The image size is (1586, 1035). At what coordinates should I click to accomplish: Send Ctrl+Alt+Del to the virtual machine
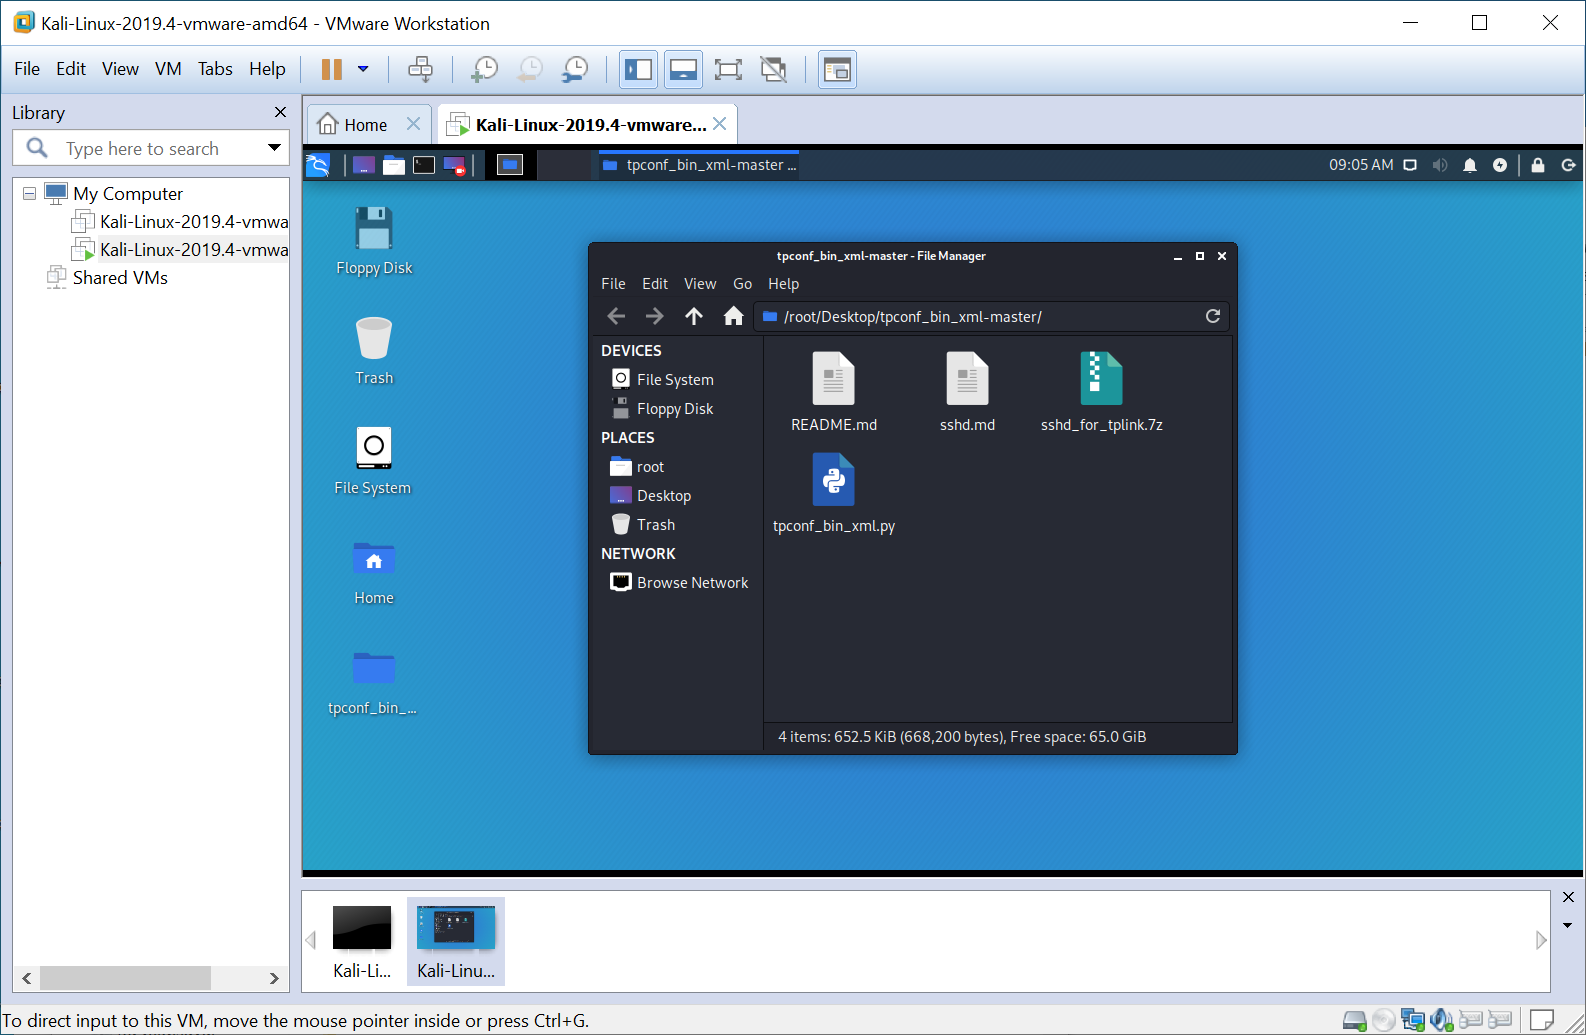click(421, 69)
